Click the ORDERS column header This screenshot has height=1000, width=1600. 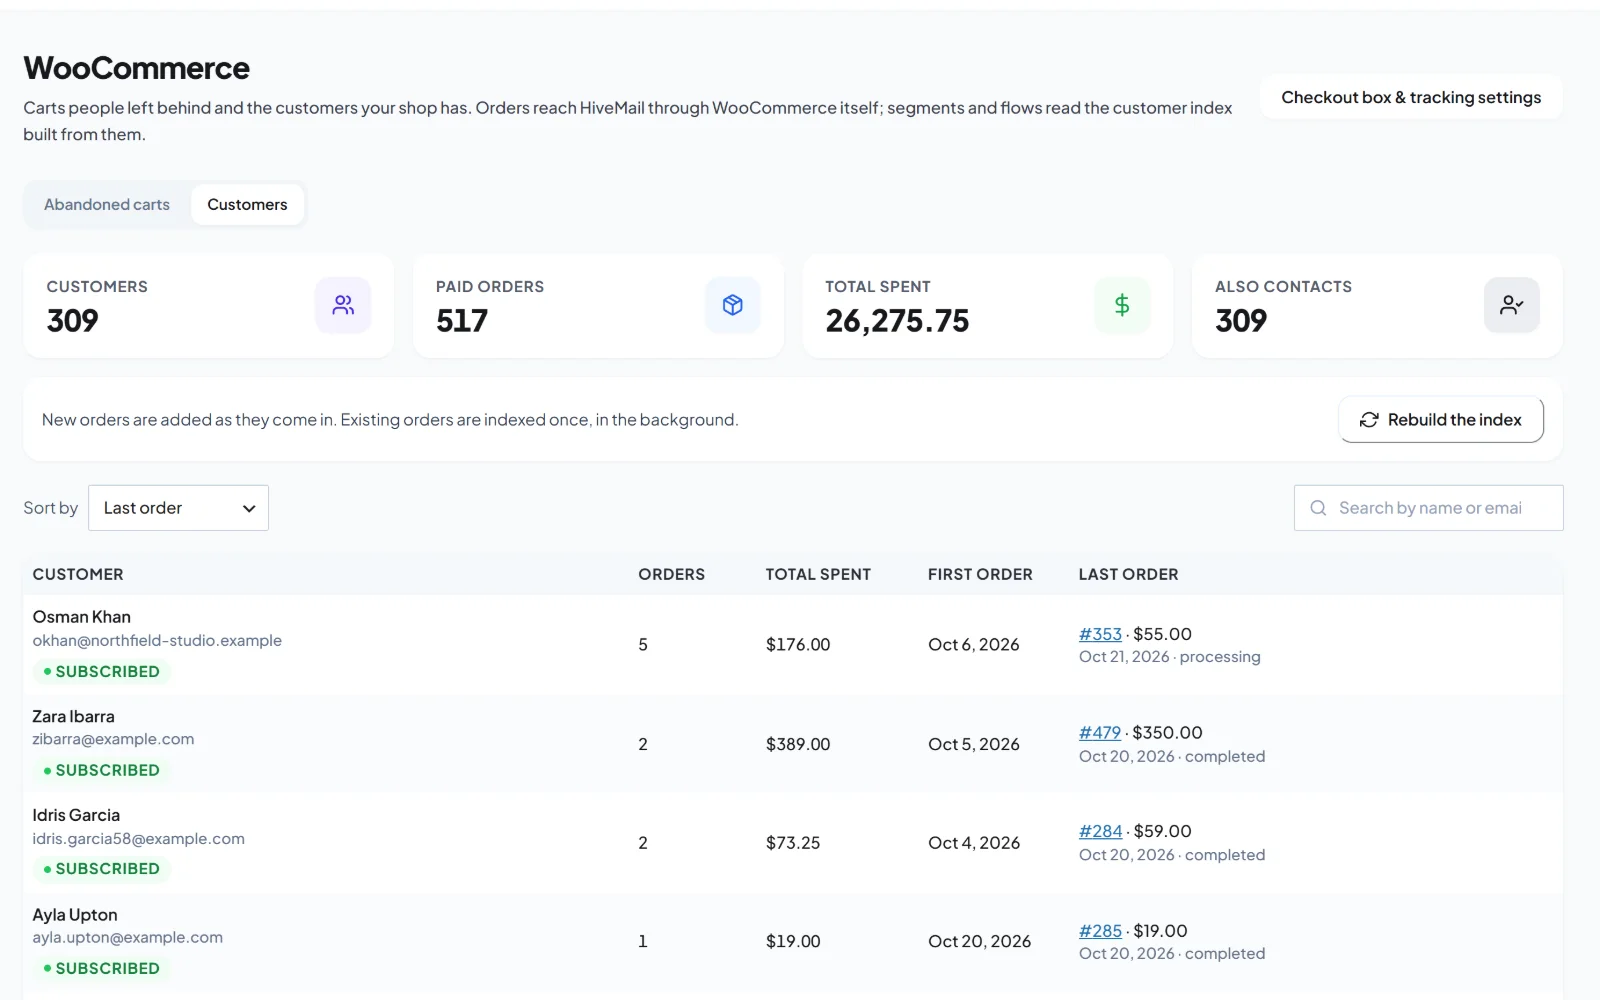pyautogui.click(x=672, y=575)
